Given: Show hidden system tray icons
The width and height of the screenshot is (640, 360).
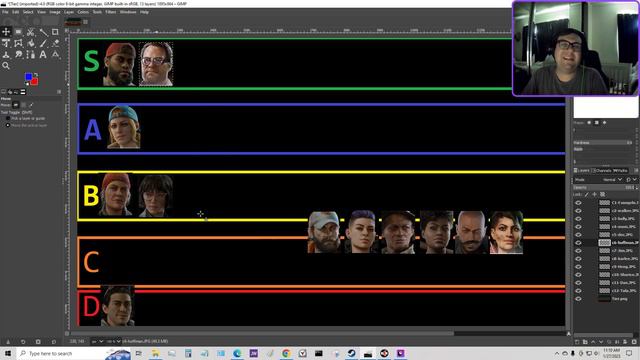Looking at the screenshot, I should 557,353.
